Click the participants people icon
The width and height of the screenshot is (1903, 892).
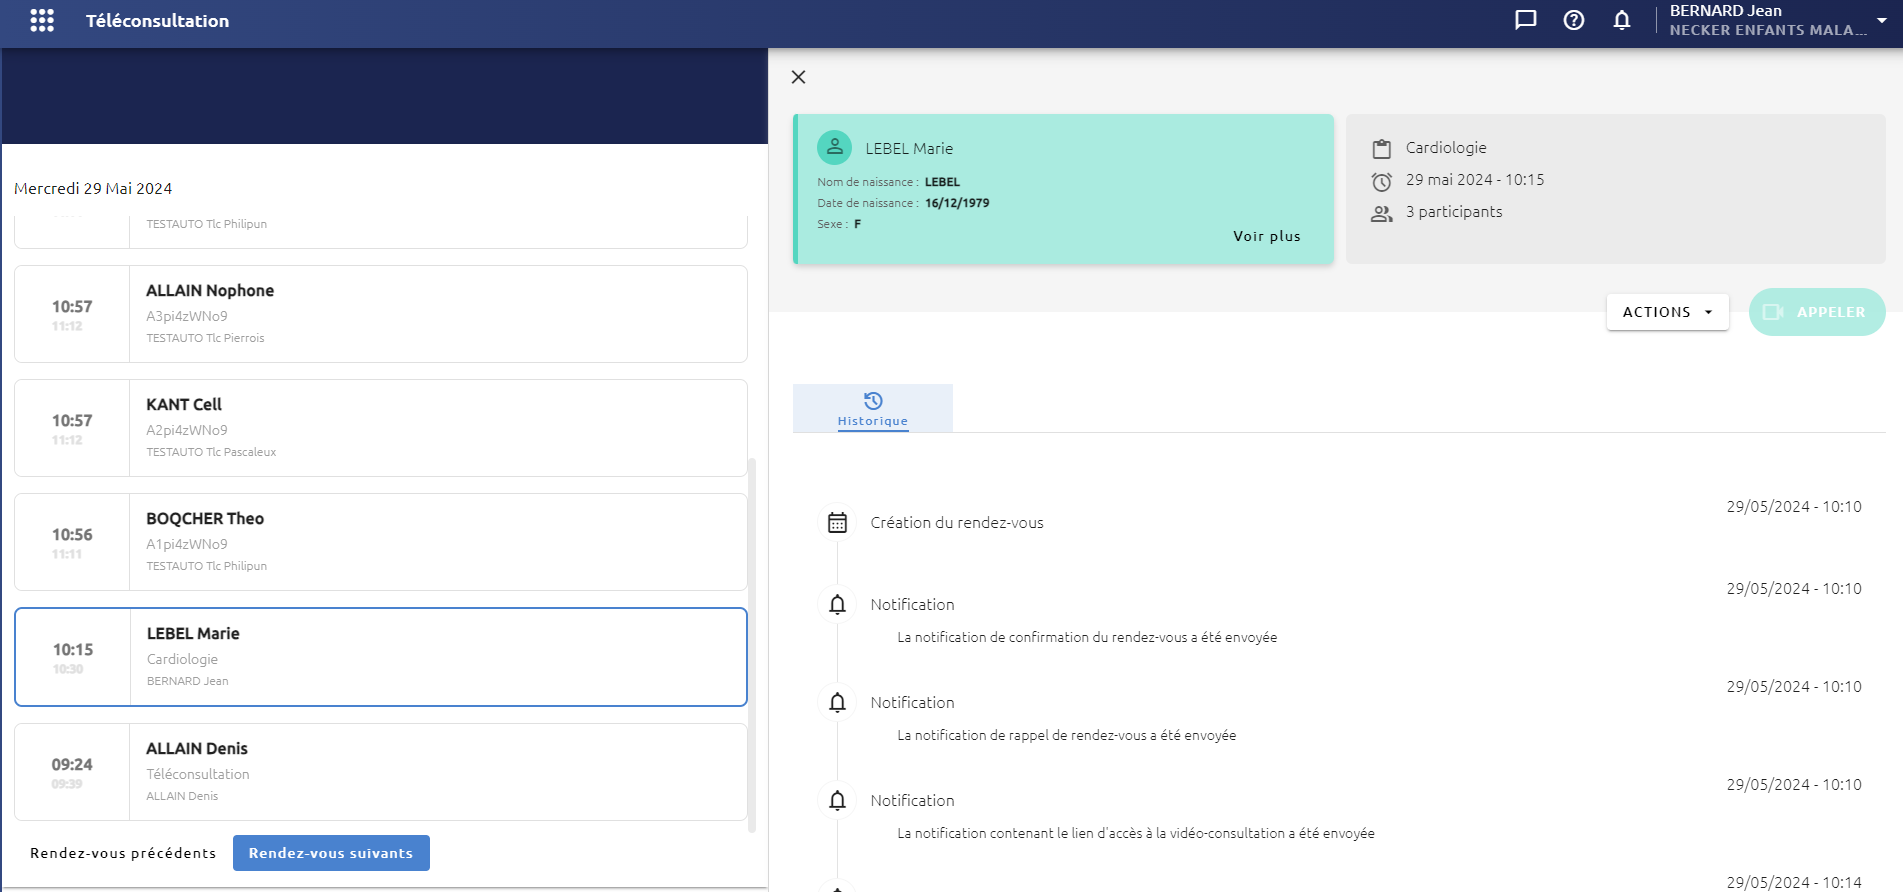coord(1381,214)
